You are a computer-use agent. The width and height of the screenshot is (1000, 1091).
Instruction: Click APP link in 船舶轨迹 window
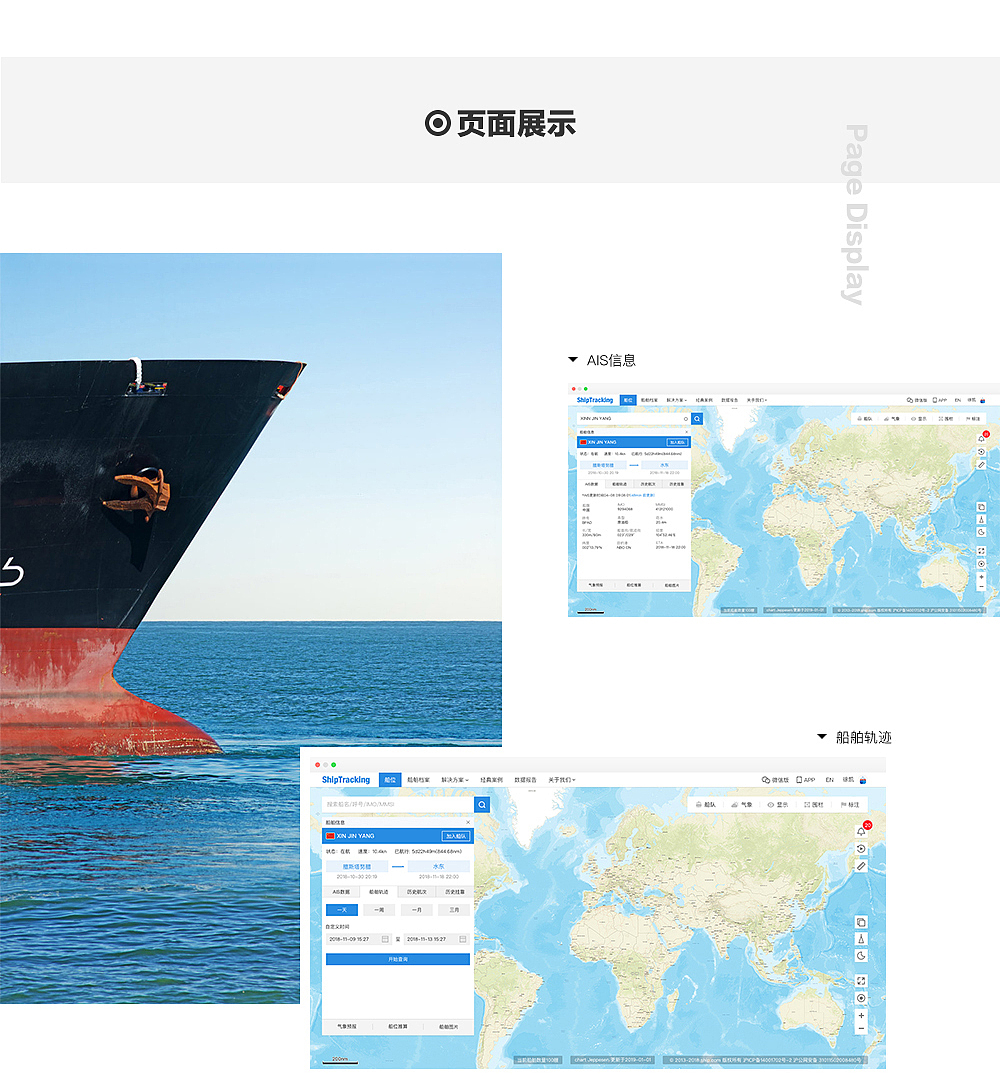pyautogui.click(x=806, y=780)
